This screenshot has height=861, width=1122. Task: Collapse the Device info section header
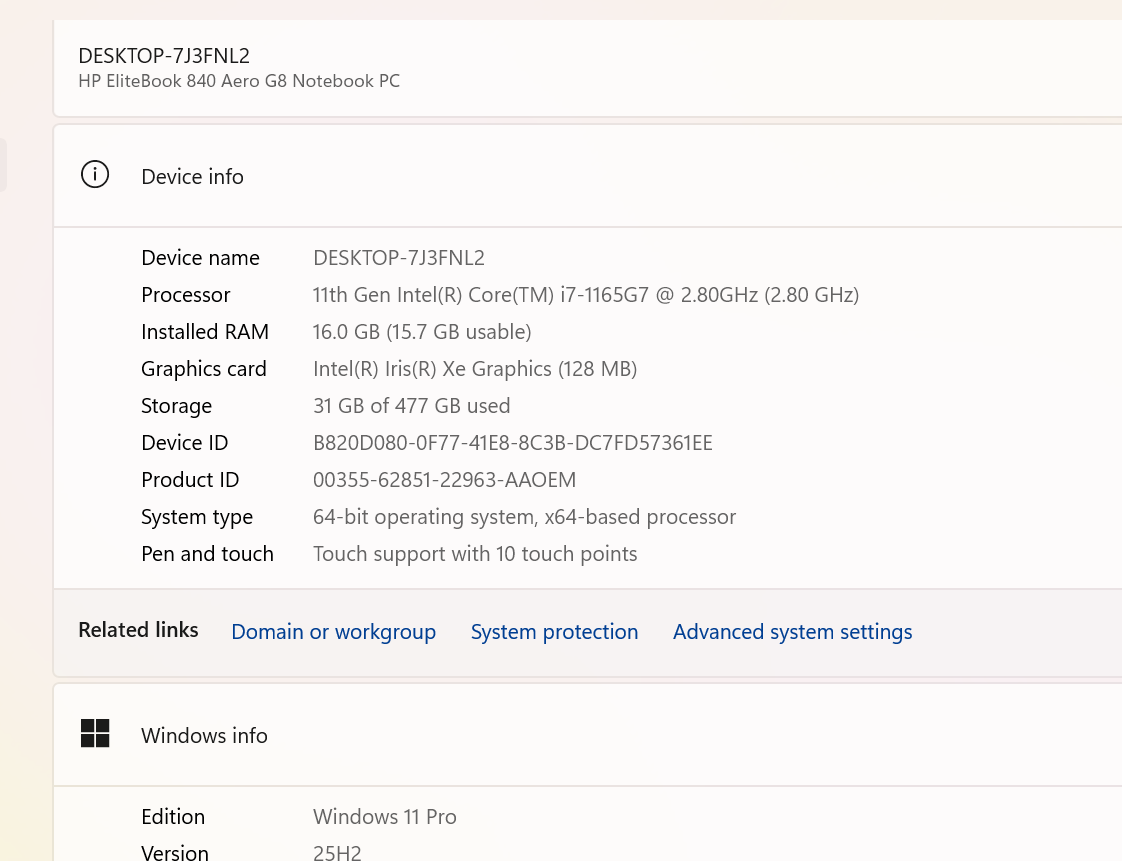tap(587, 176)
